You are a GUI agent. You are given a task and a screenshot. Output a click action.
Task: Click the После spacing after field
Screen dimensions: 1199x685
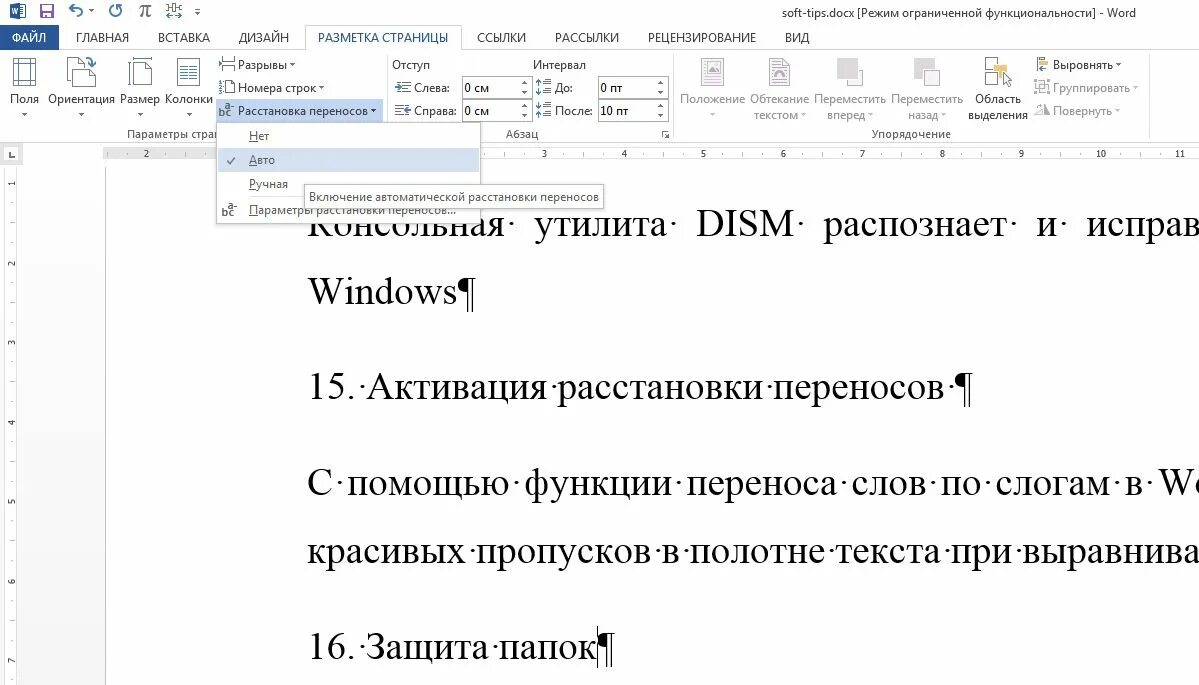pos(626,111)
